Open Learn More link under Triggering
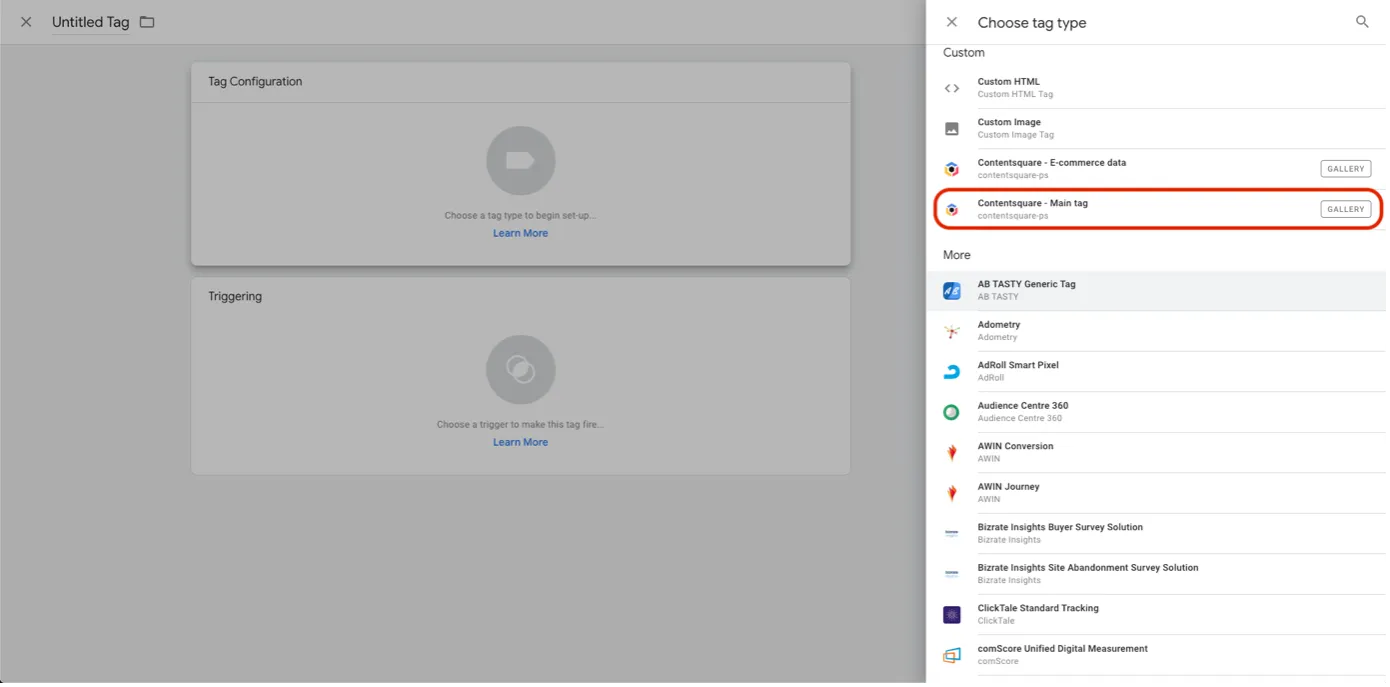This screenshot has width=1390, height=687. coord(520,442)
